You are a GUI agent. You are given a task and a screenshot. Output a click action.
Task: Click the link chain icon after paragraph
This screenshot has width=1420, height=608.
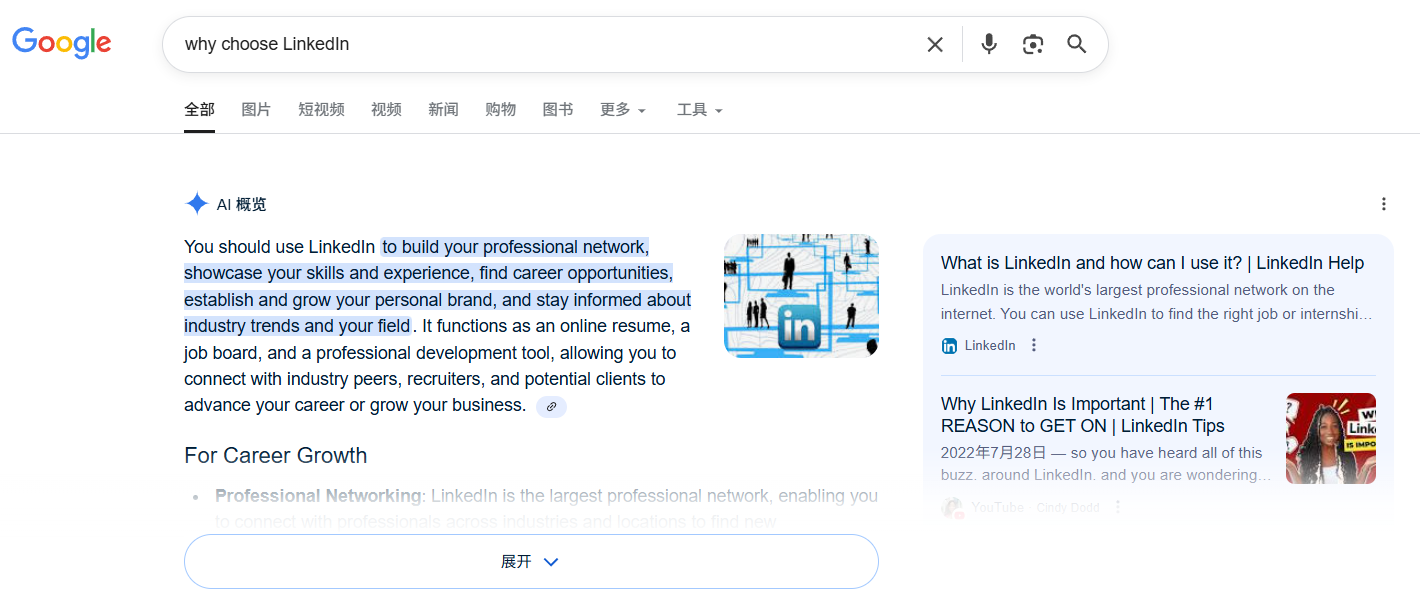[551, 406]
